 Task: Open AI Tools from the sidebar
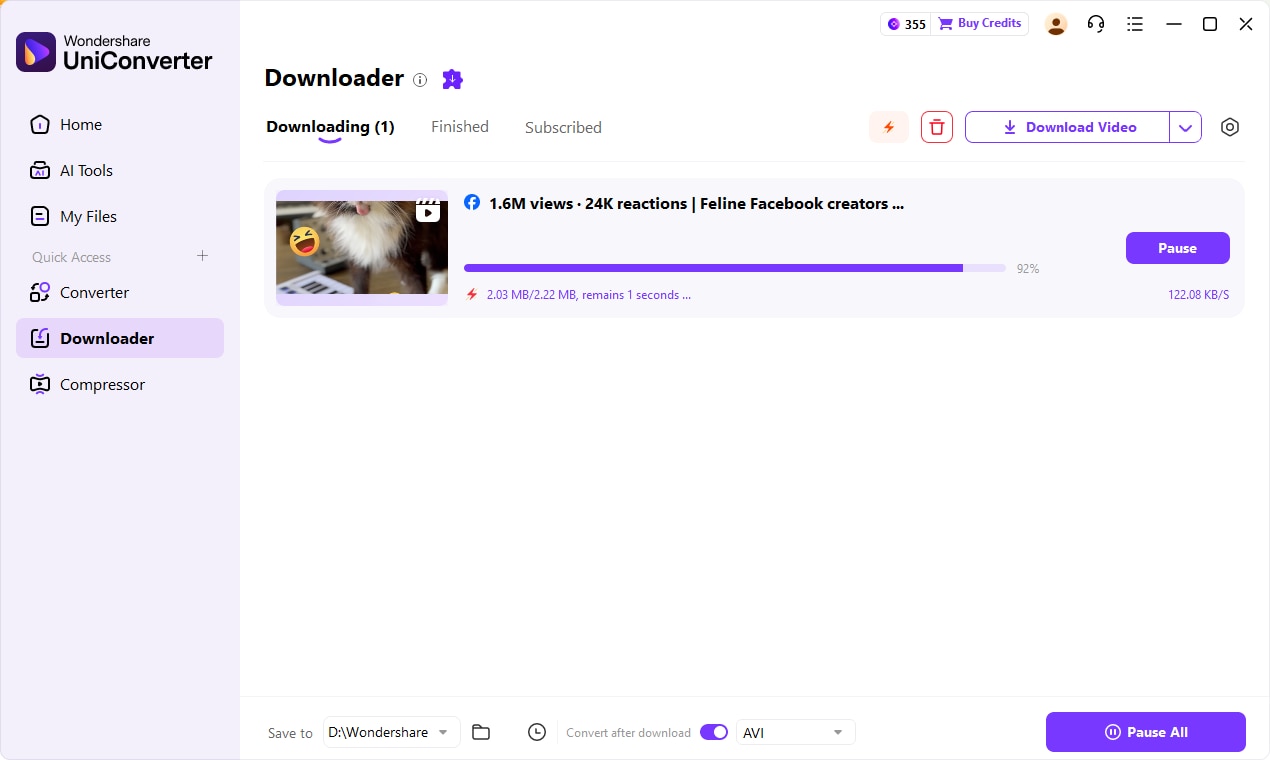(x=86, y=170)
